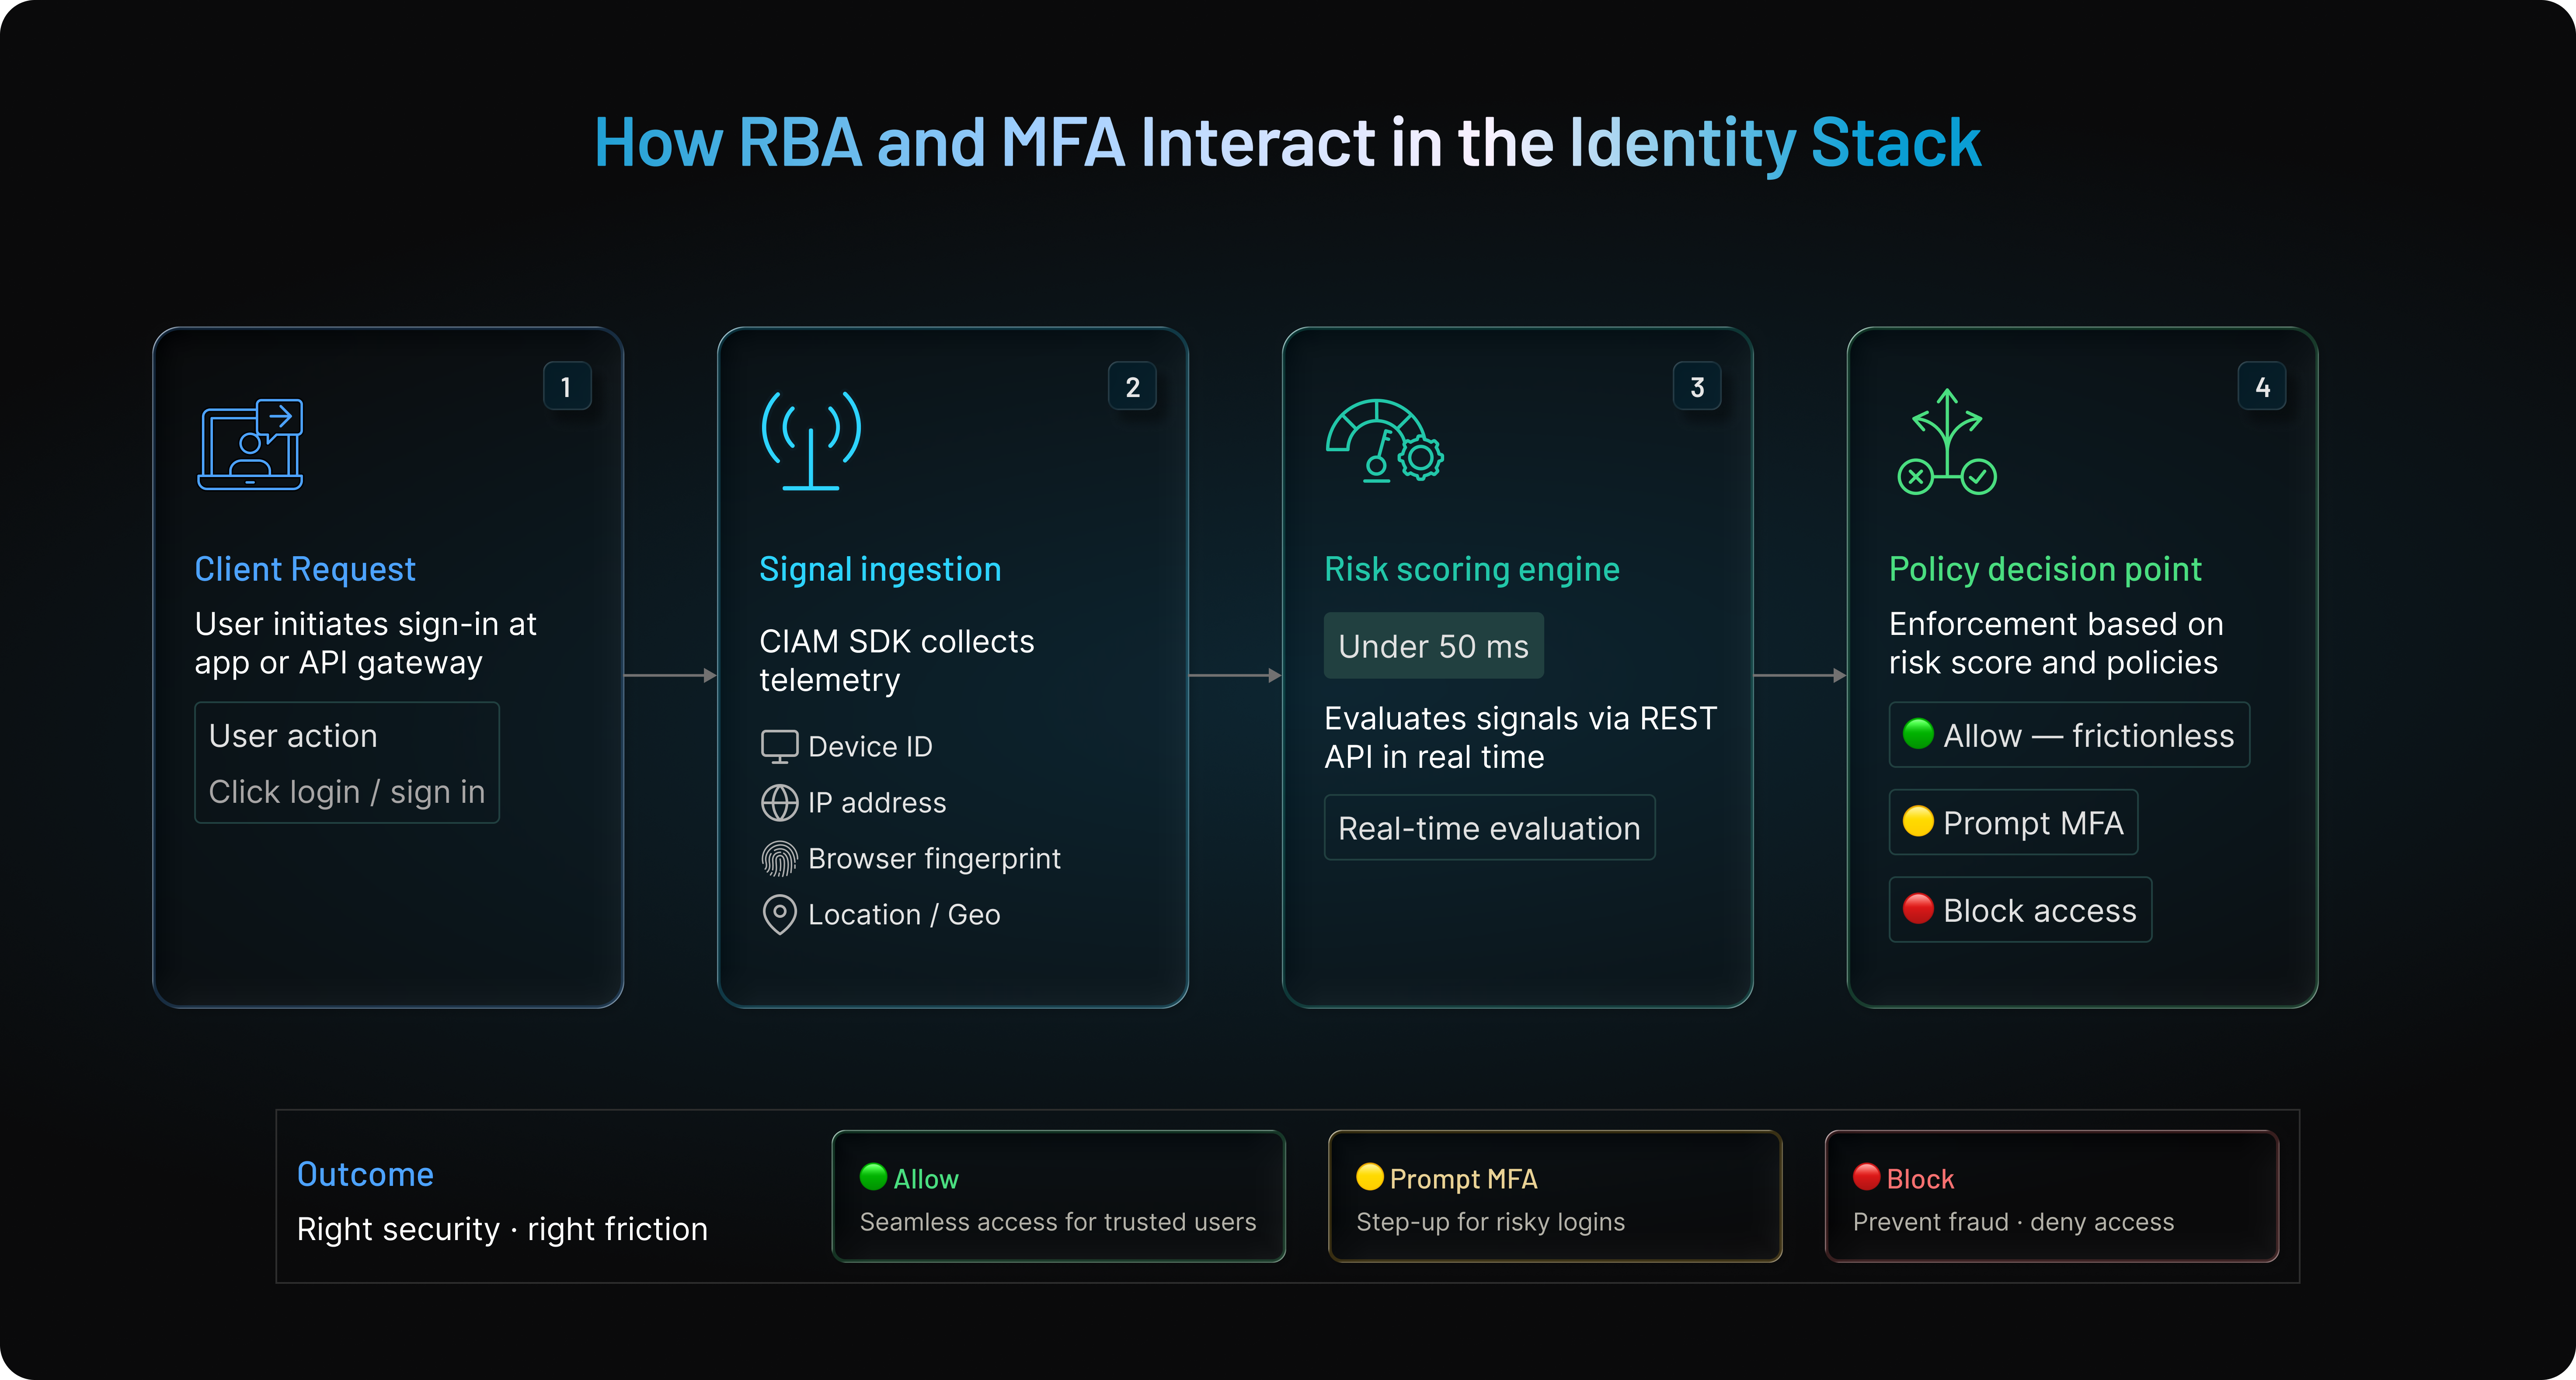2576x1380 pixels.
Task: Click red dot in Outcome Block card
Action: tap(1866, 1177)
